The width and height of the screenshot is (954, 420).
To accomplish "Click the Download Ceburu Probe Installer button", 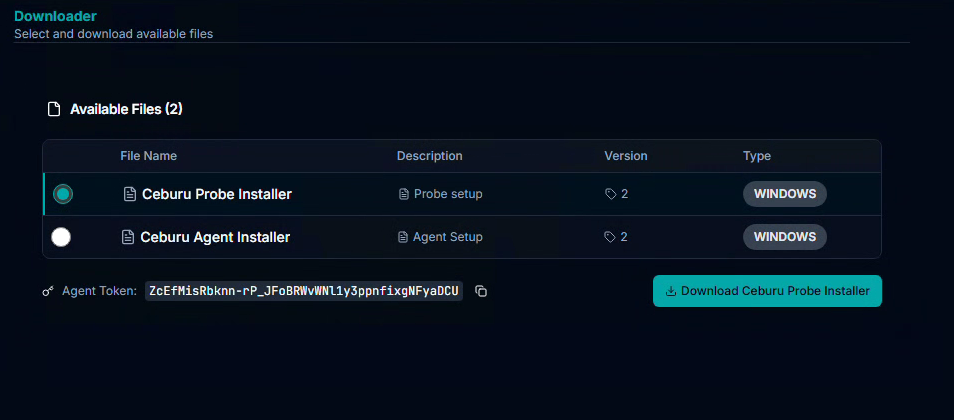I will (767, 291).
